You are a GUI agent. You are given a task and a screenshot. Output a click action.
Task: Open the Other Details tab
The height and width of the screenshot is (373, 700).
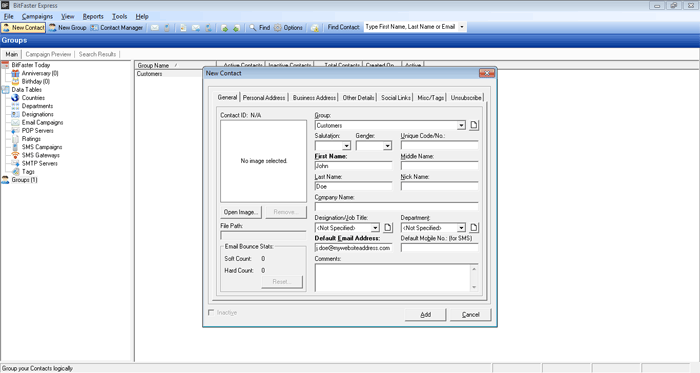click(358, 97)
